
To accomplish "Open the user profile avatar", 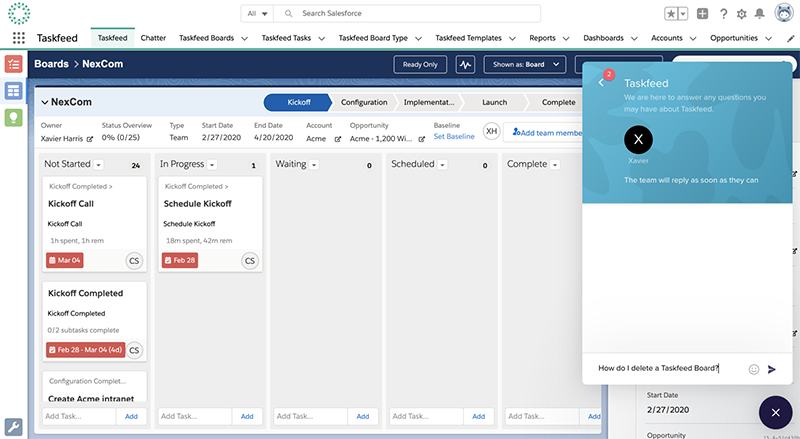I will click(784, 13).
